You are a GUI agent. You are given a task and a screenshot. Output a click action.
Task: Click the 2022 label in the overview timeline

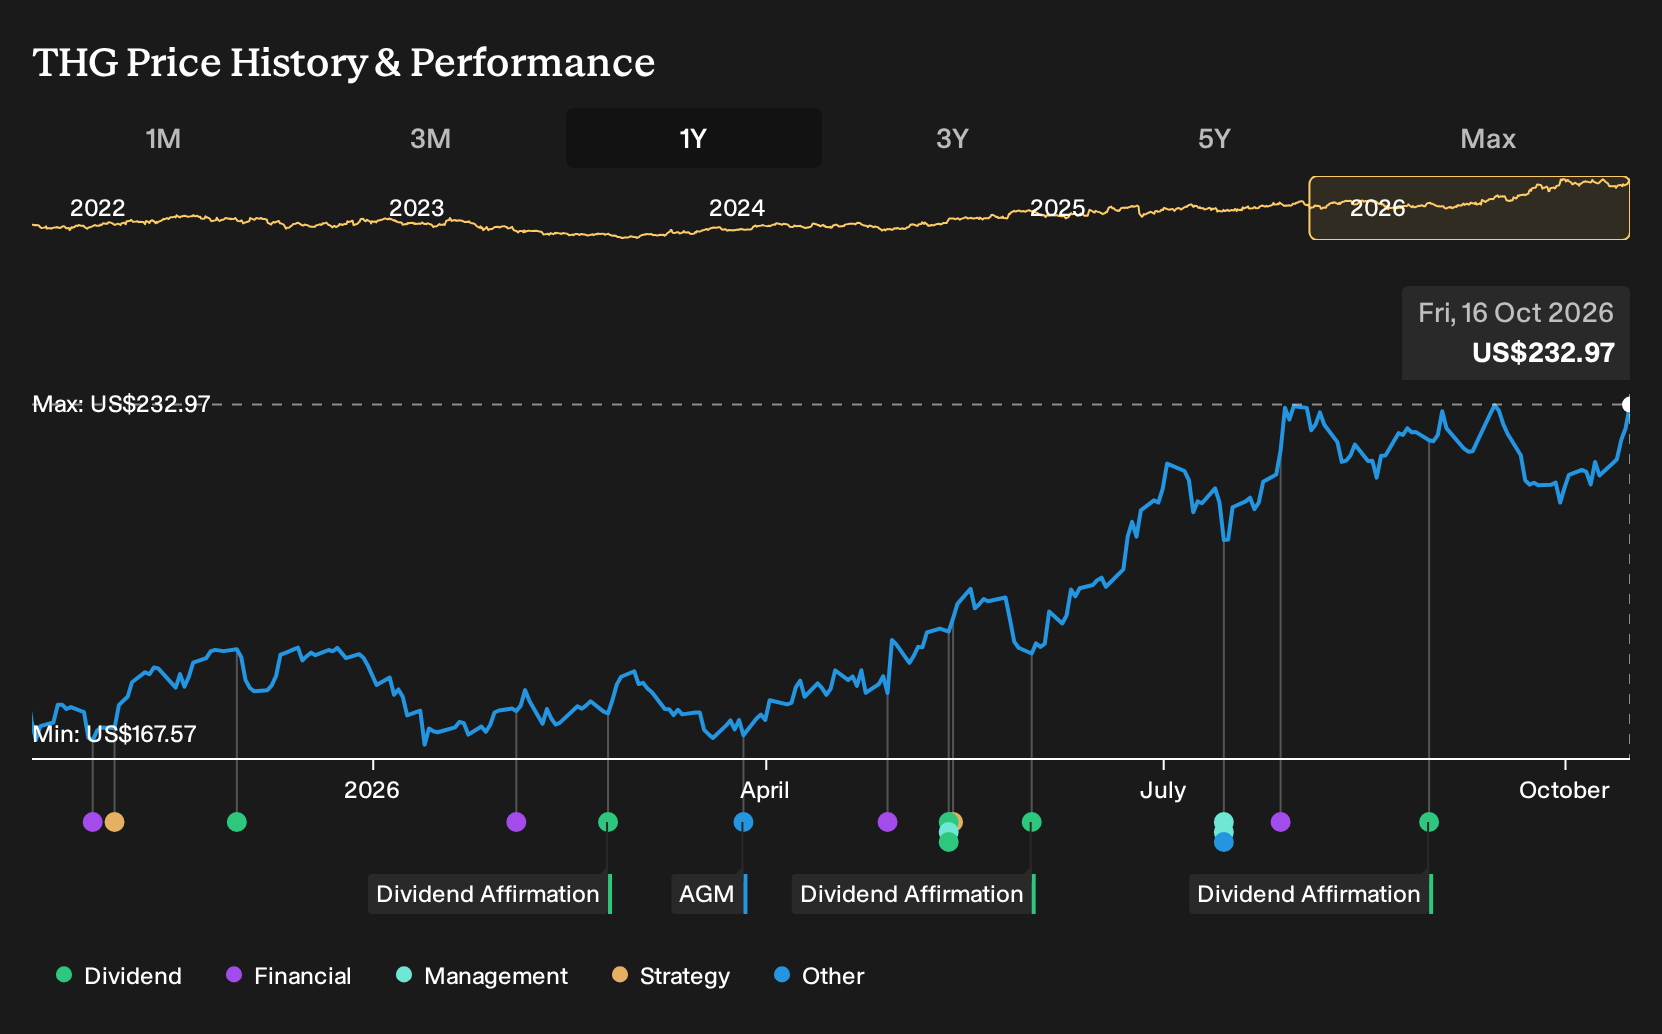pos(97,208)
